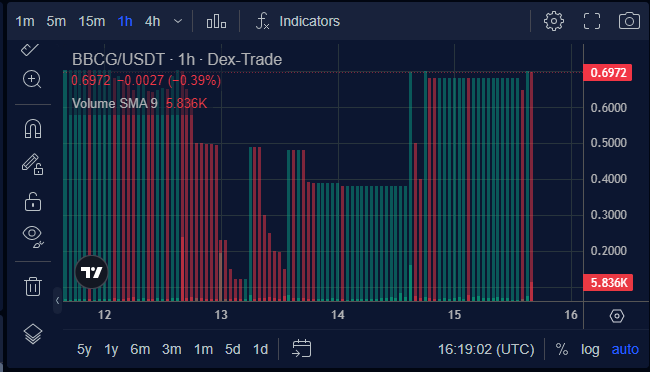
Task: Click the 0.5000 price axis value
Action: pyautogui.click(x=609, y=143)
